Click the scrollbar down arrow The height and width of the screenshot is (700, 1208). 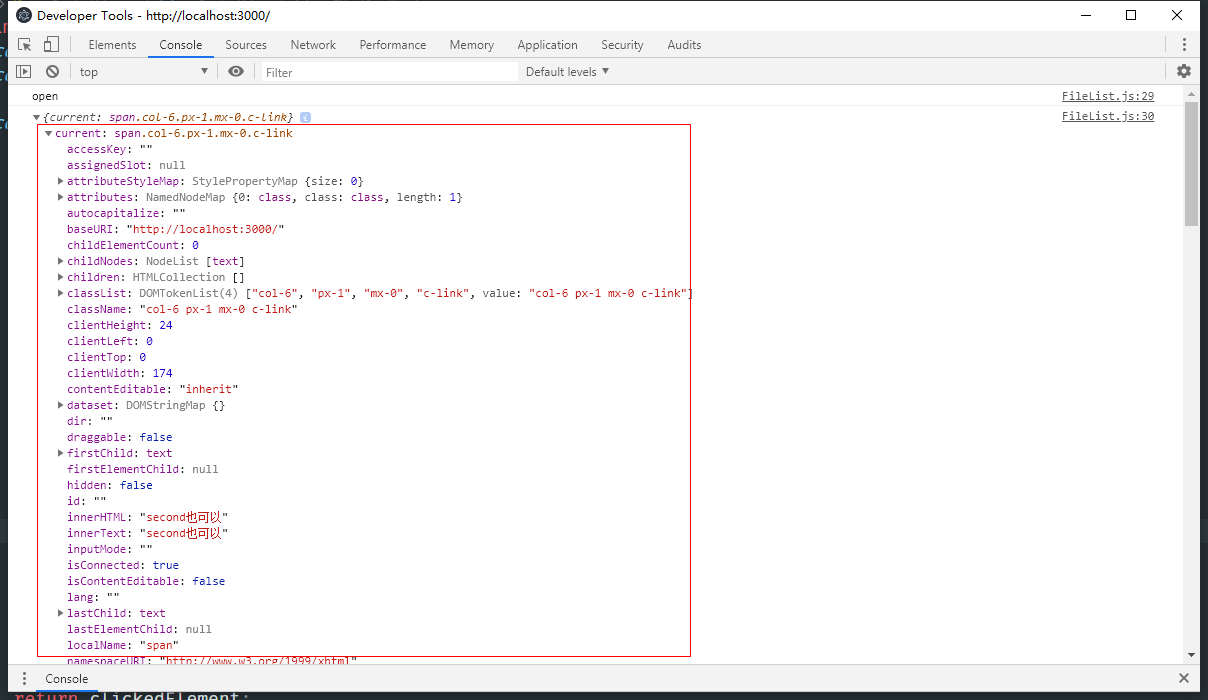click(x=1191, y=654)
